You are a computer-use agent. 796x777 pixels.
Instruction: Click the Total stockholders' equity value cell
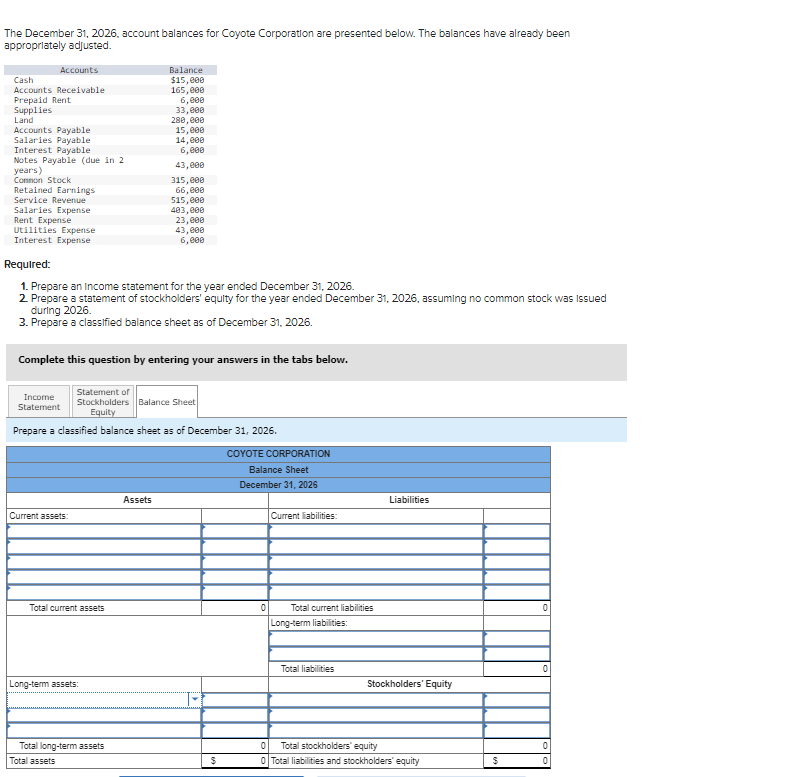[x=517, y=746]
